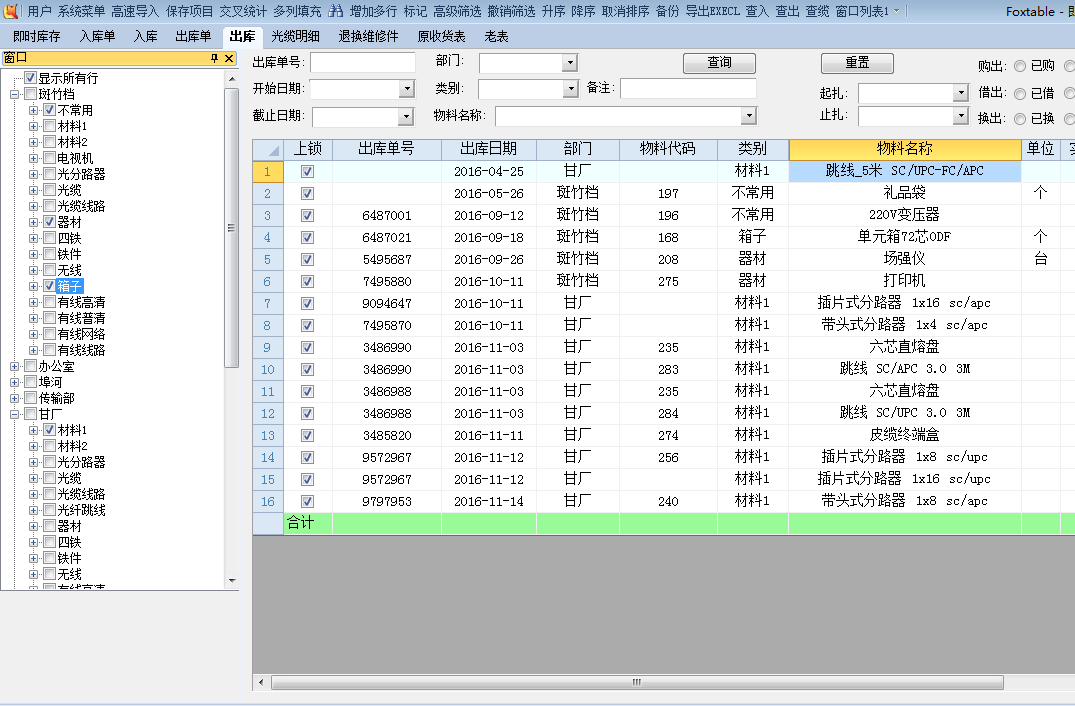This screenshot has height=706, width=1075.
Task: Switch to the 出库单 tab
Action: pos(193,36)
